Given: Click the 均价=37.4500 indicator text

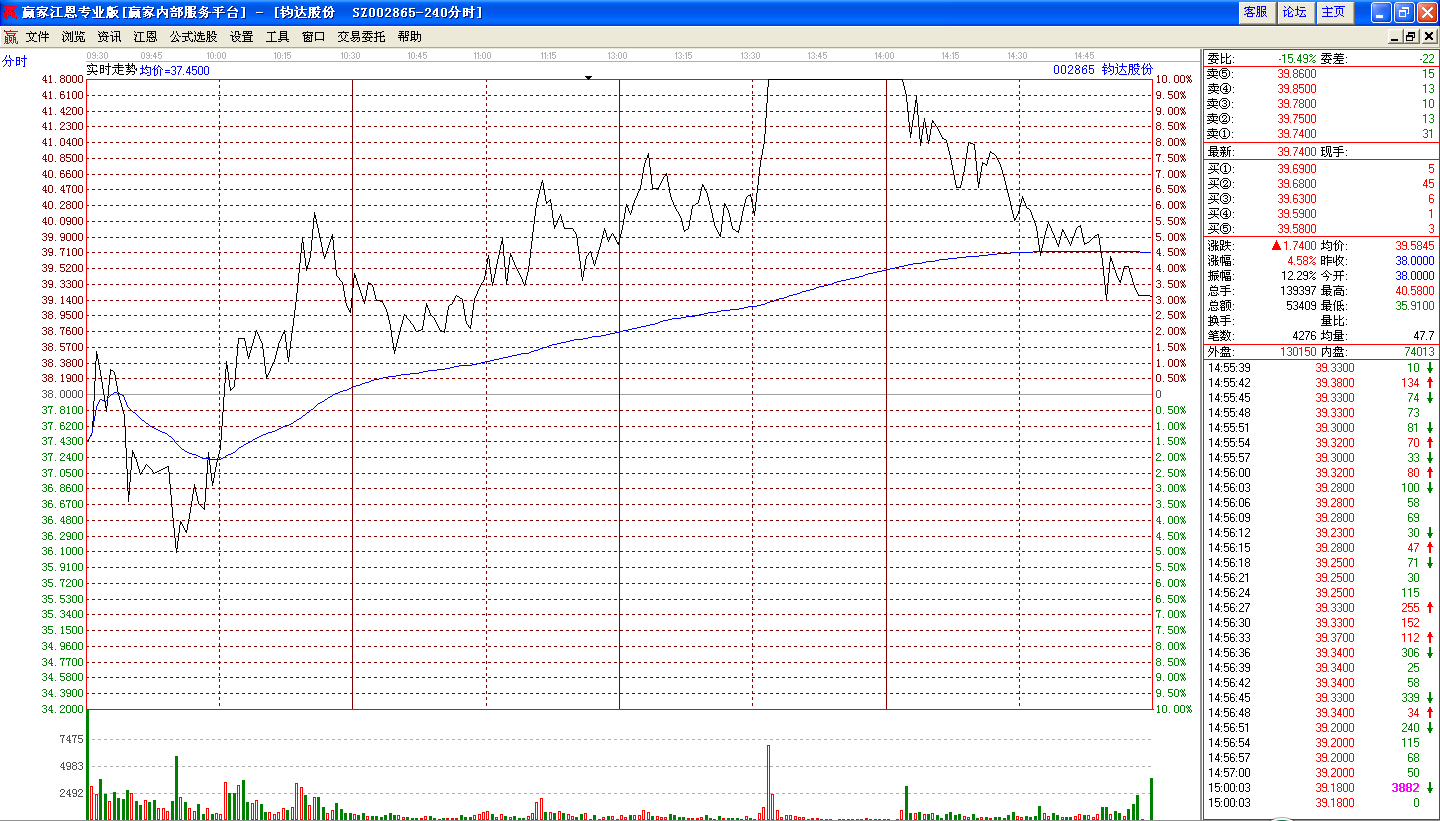Looking at the screenshot, I should pyautogui.click(x=174, y=70).
